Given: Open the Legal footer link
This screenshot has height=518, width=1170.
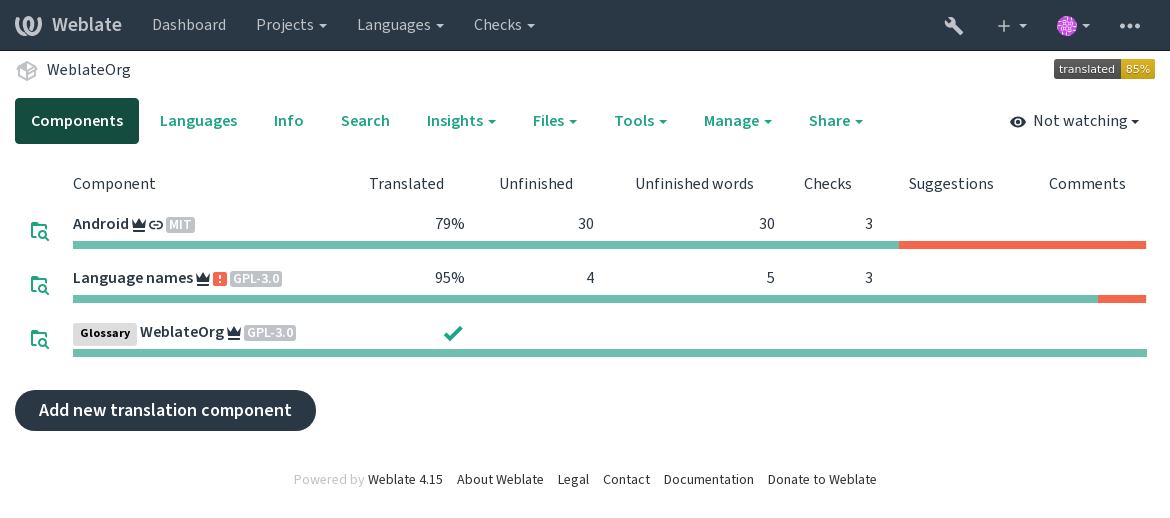Looking at the screenshot, I should pyautogui.click(x=573, y=479).
